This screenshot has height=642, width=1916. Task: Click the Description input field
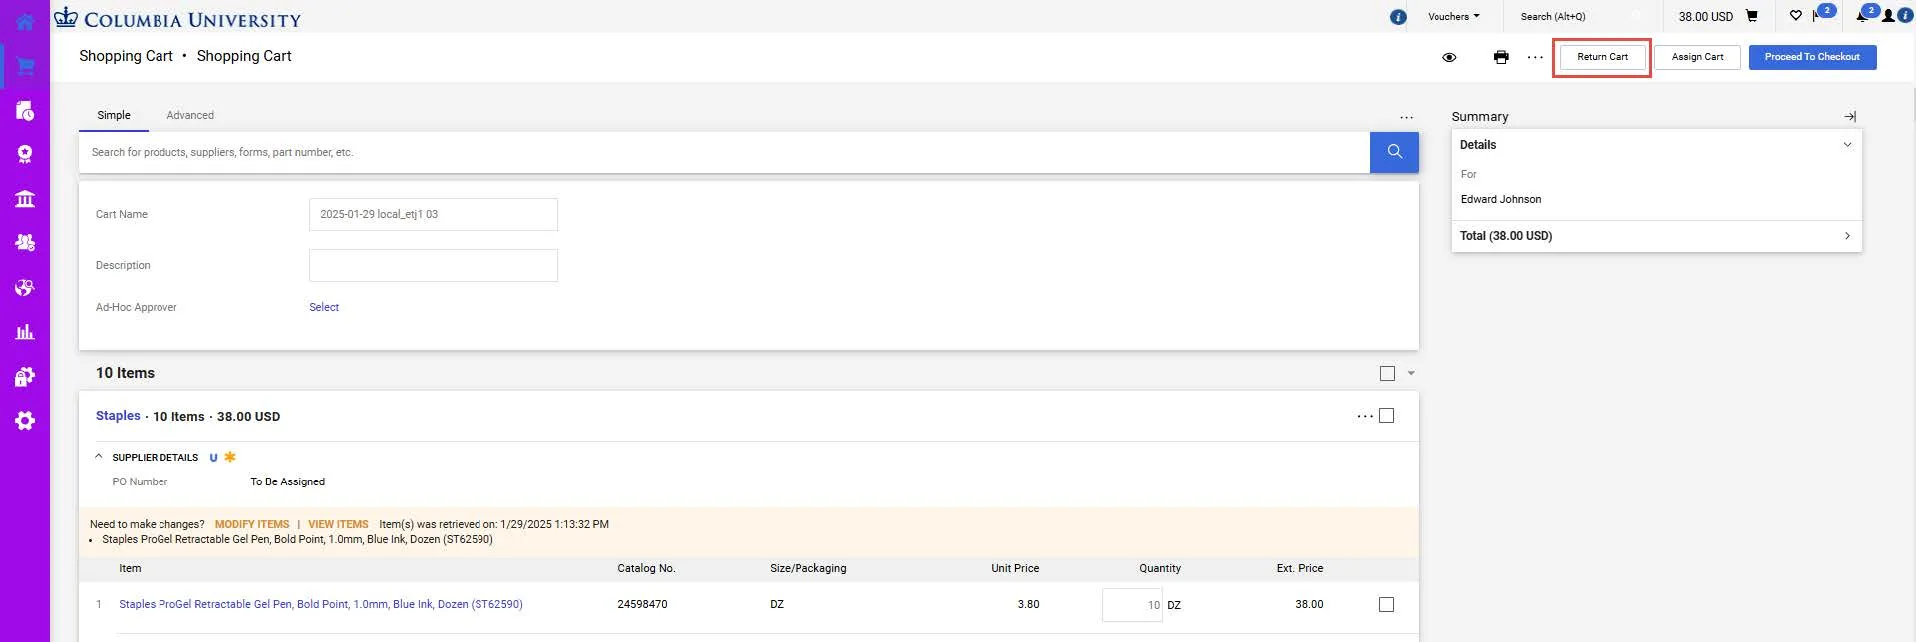[x=433, y=265]
